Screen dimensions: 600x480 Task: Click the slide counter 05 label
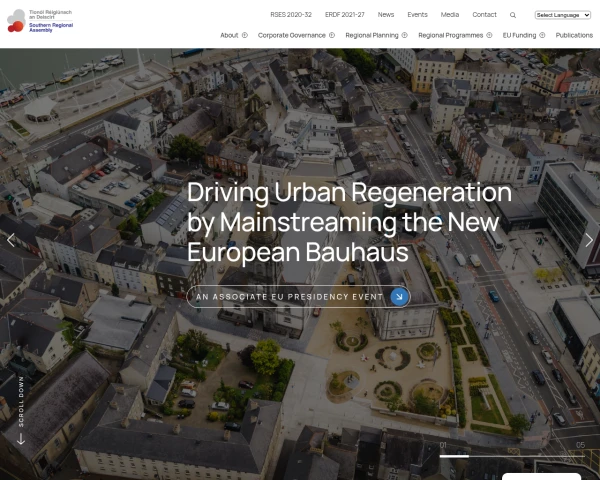(580, 445)
